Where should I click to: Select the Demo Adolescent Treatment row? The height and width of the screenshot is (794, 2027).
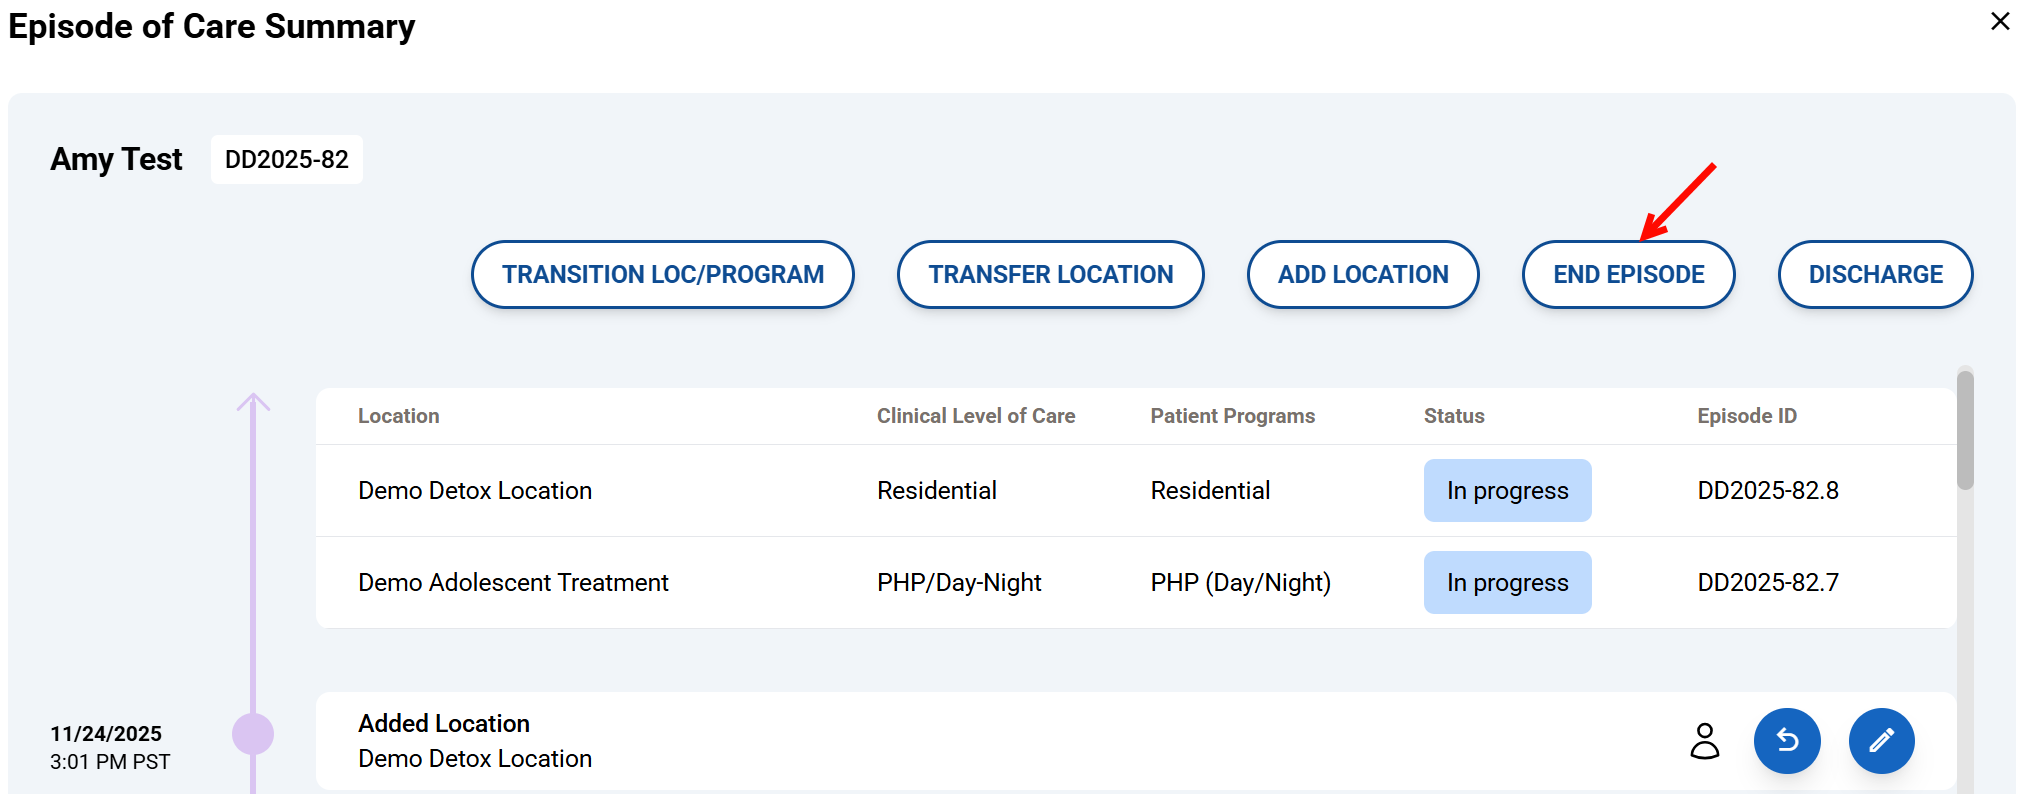point(513,583)
